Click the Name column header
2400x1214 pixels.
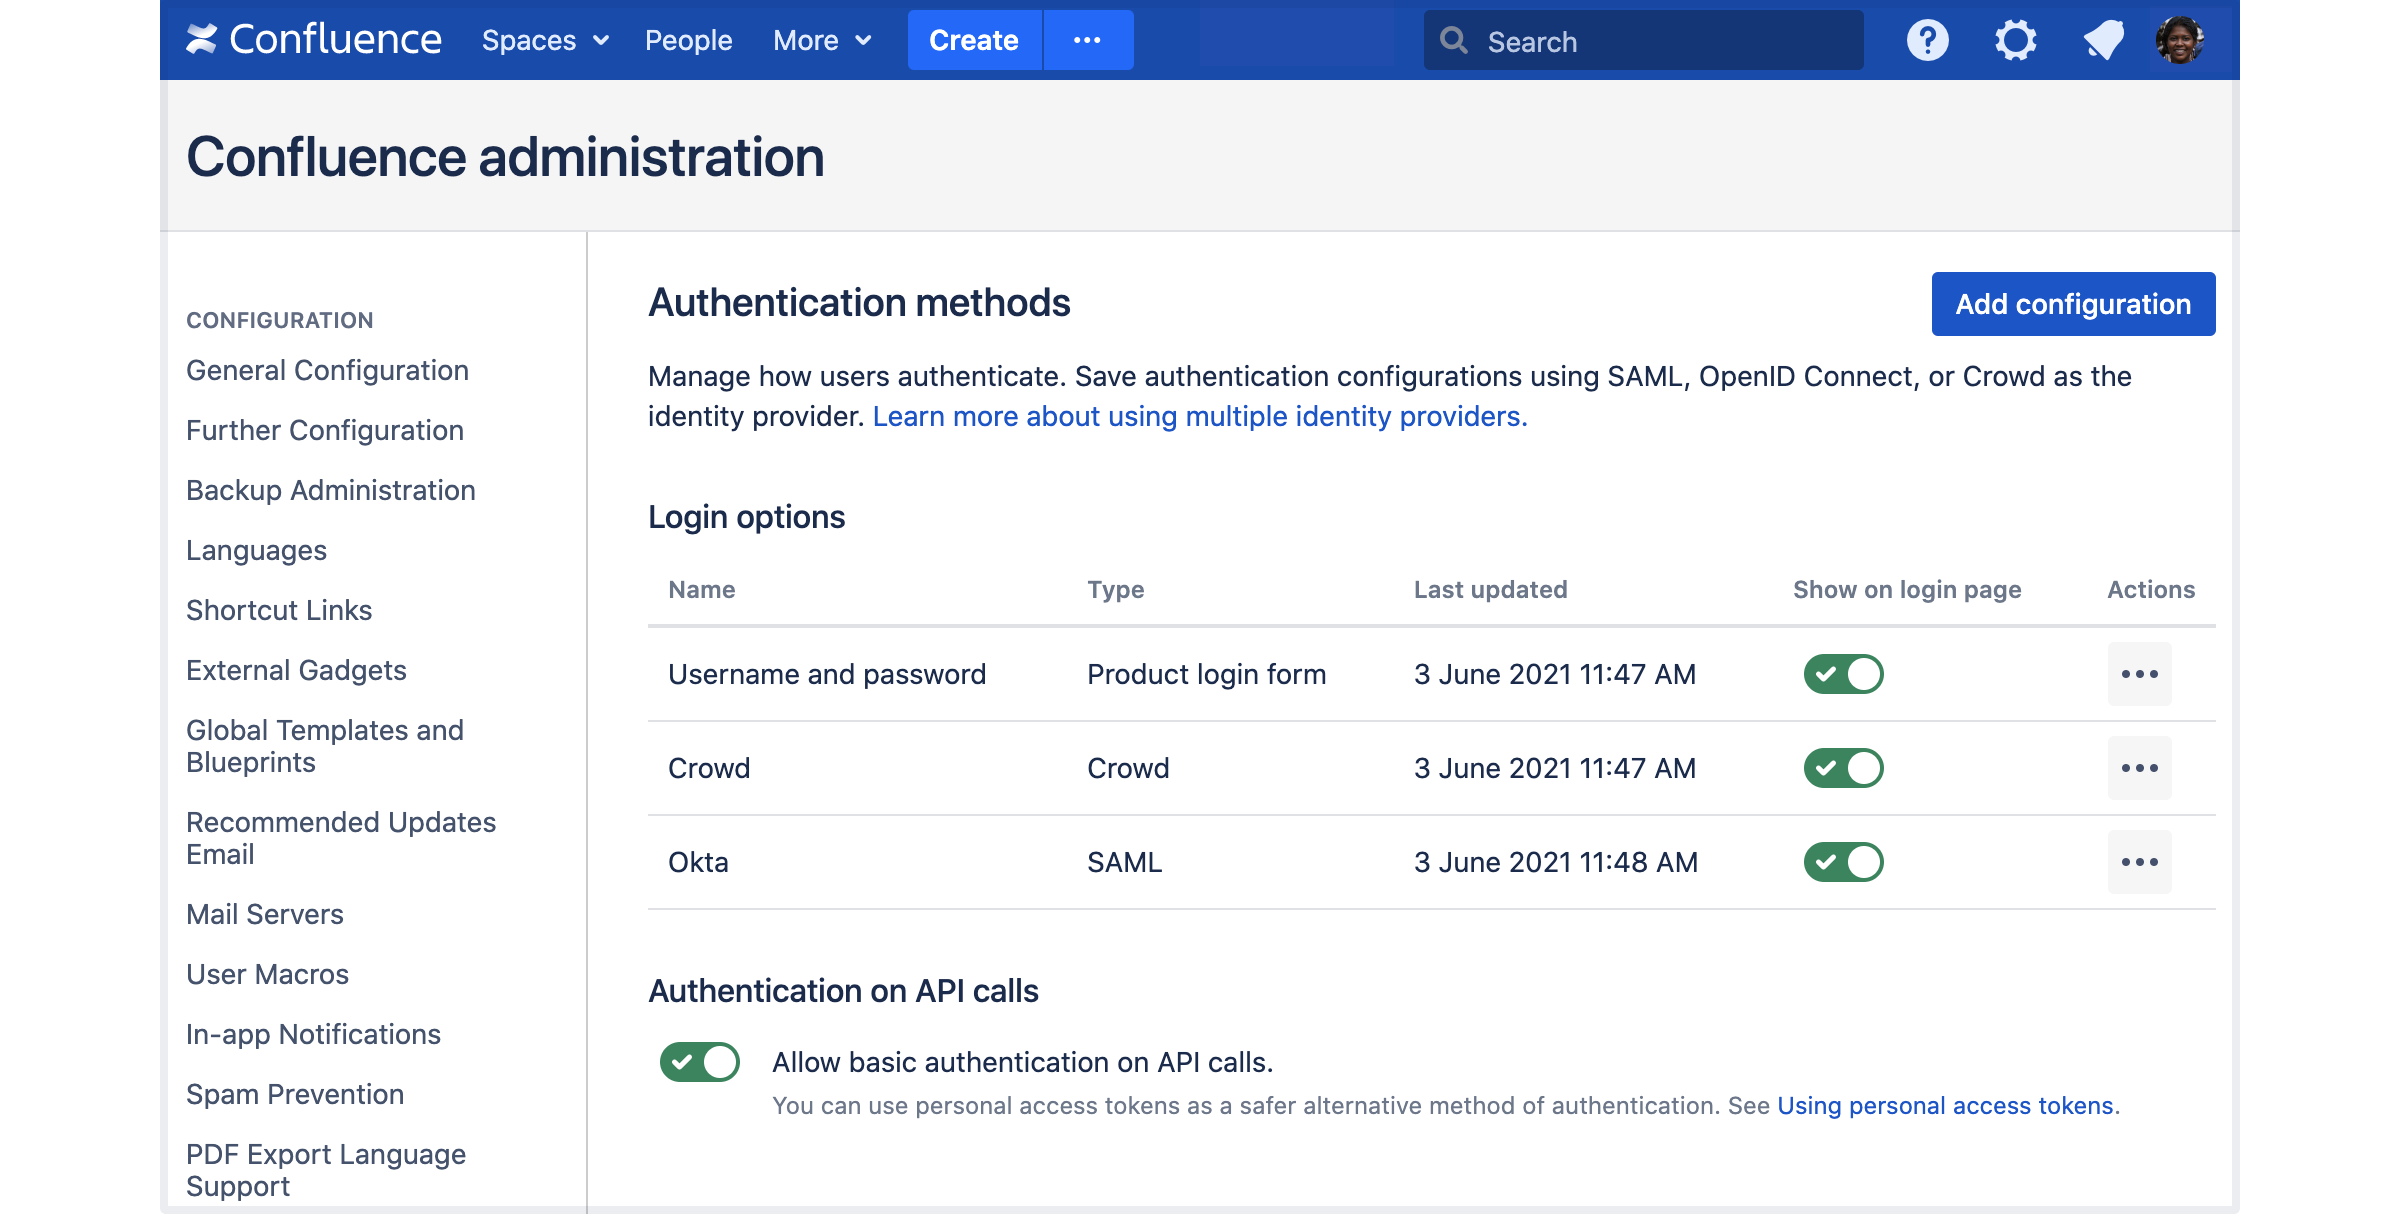[702, 590]
